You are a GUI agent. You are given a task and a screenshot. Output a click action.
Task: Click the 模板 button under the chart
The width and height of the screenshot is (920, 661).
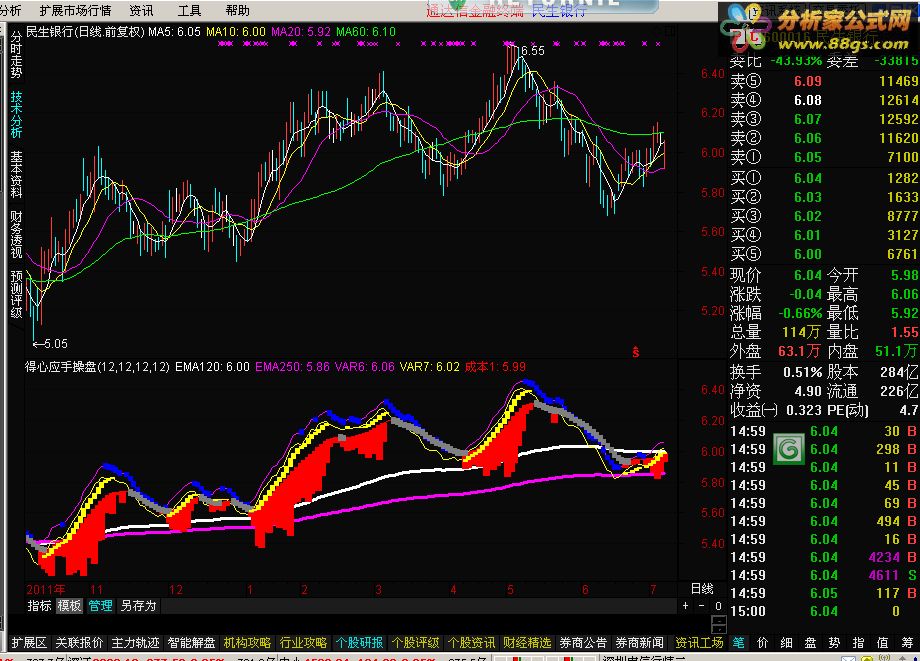tap(69, 606)
